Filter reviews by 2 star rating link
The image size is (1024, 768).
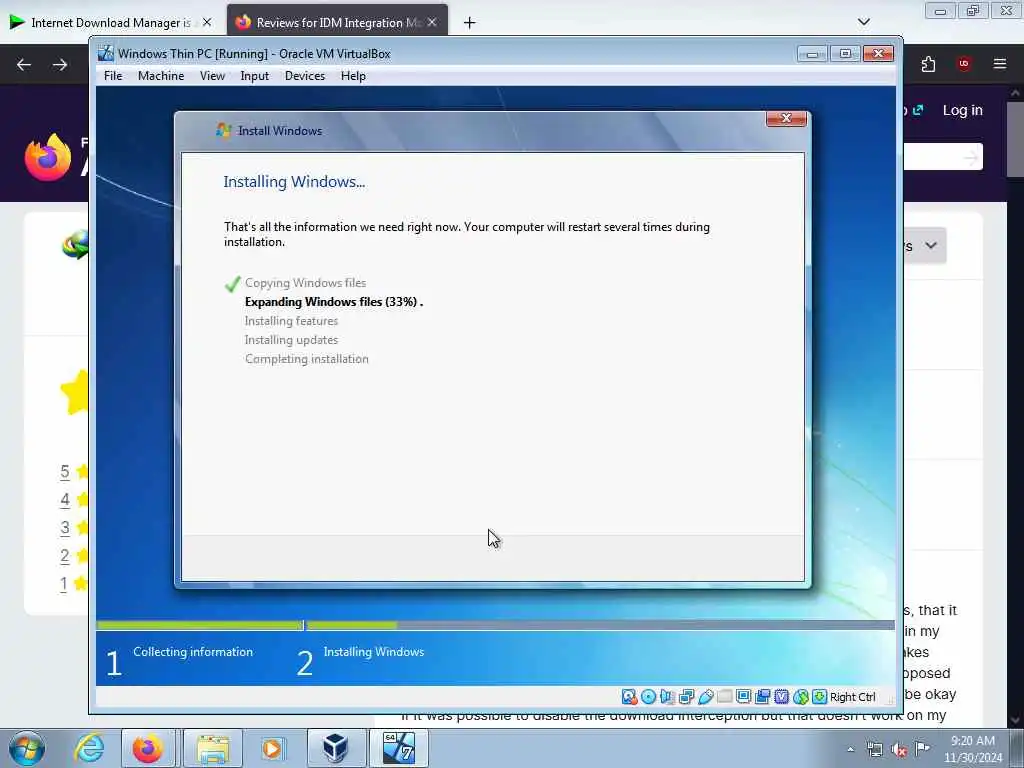click(65, 556)
